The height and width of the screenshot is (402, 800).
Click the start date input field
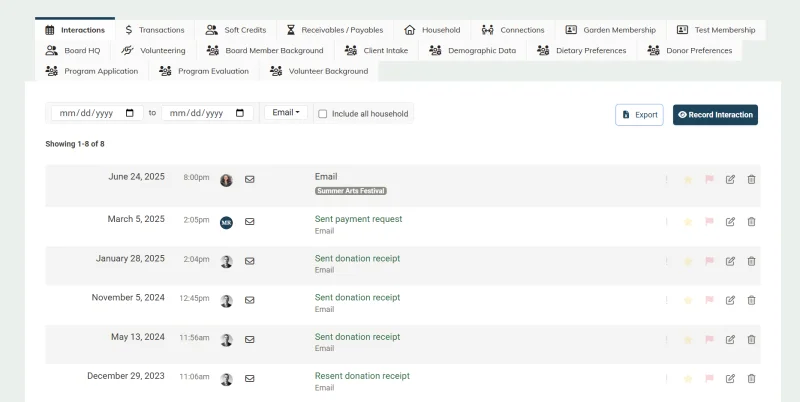click(x=97, y=113)
